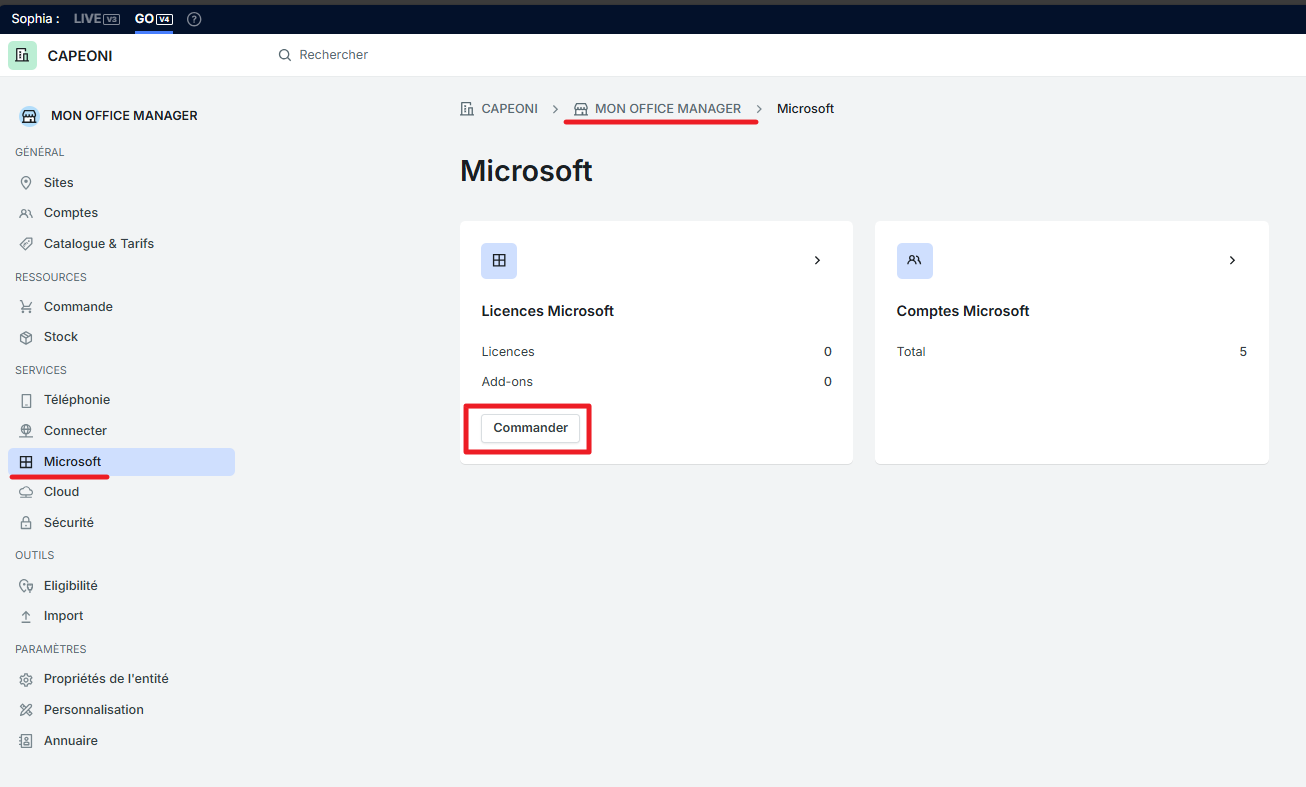
Task: Click the Sophia label in the top bar
Action: click(x=35, y=19)
